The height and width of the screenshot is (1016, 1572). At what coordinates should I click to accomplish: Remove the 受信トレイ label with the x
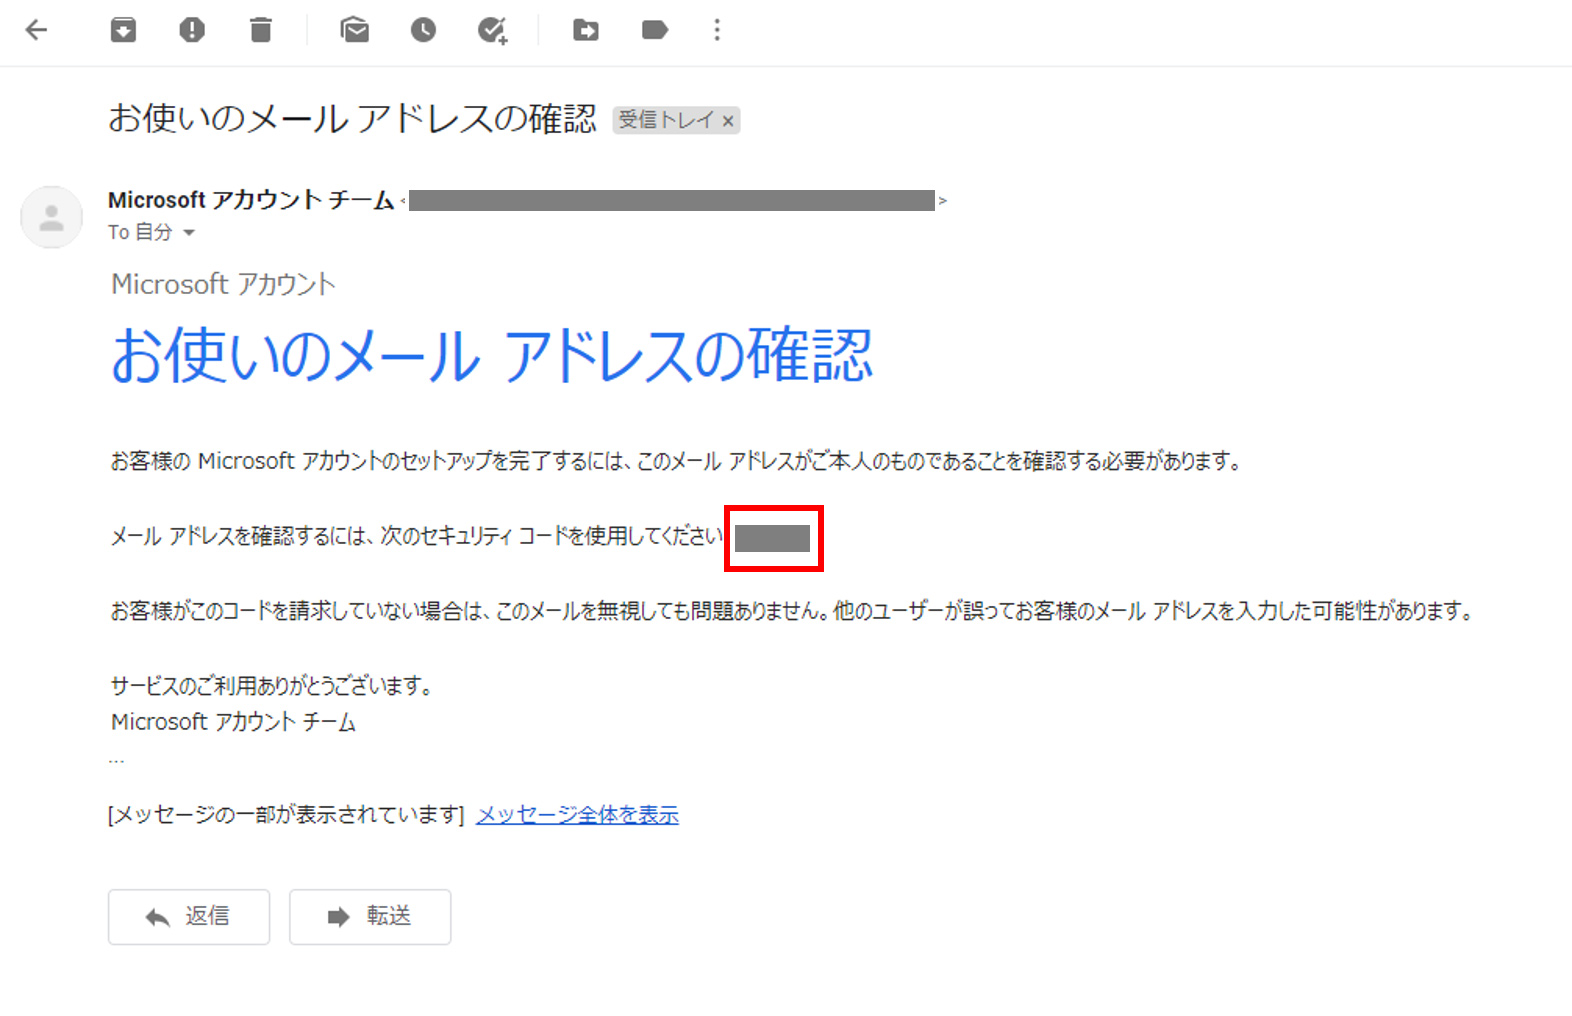click(728, 121)
